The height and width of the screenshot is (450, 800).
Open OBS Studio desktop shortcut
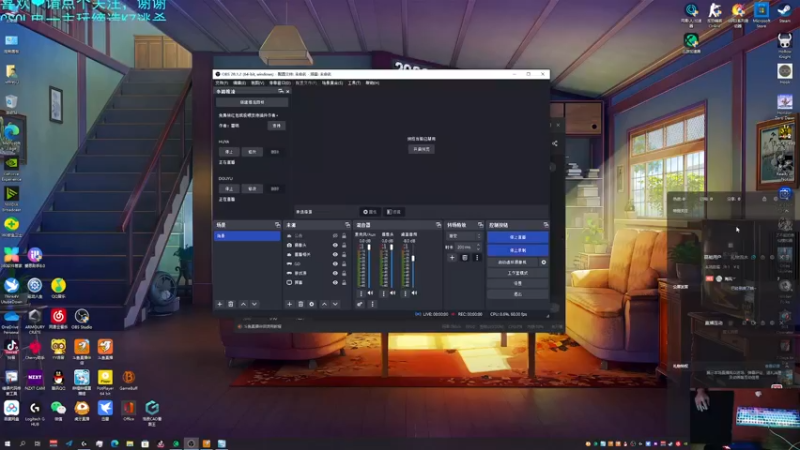[x=82, y=319]
